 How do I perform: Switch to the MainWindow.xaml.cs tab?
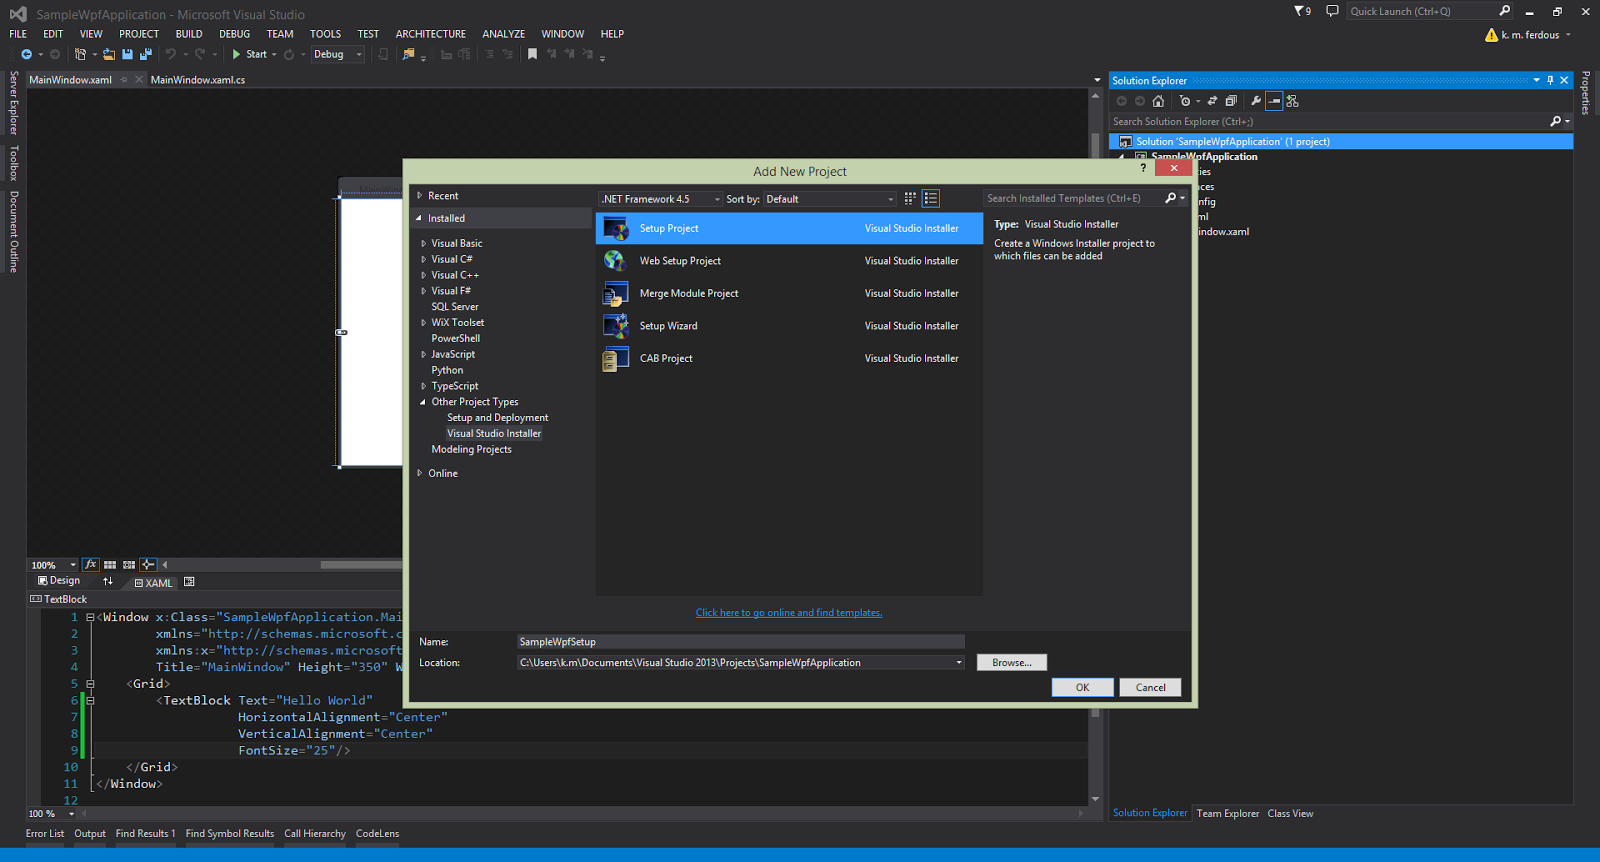198,80
